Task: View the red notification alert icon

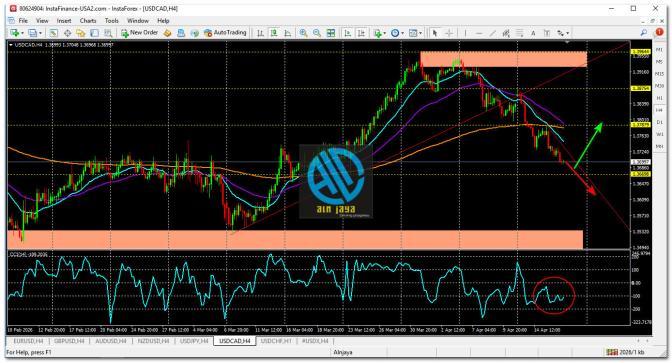Action: coord(659,33)
